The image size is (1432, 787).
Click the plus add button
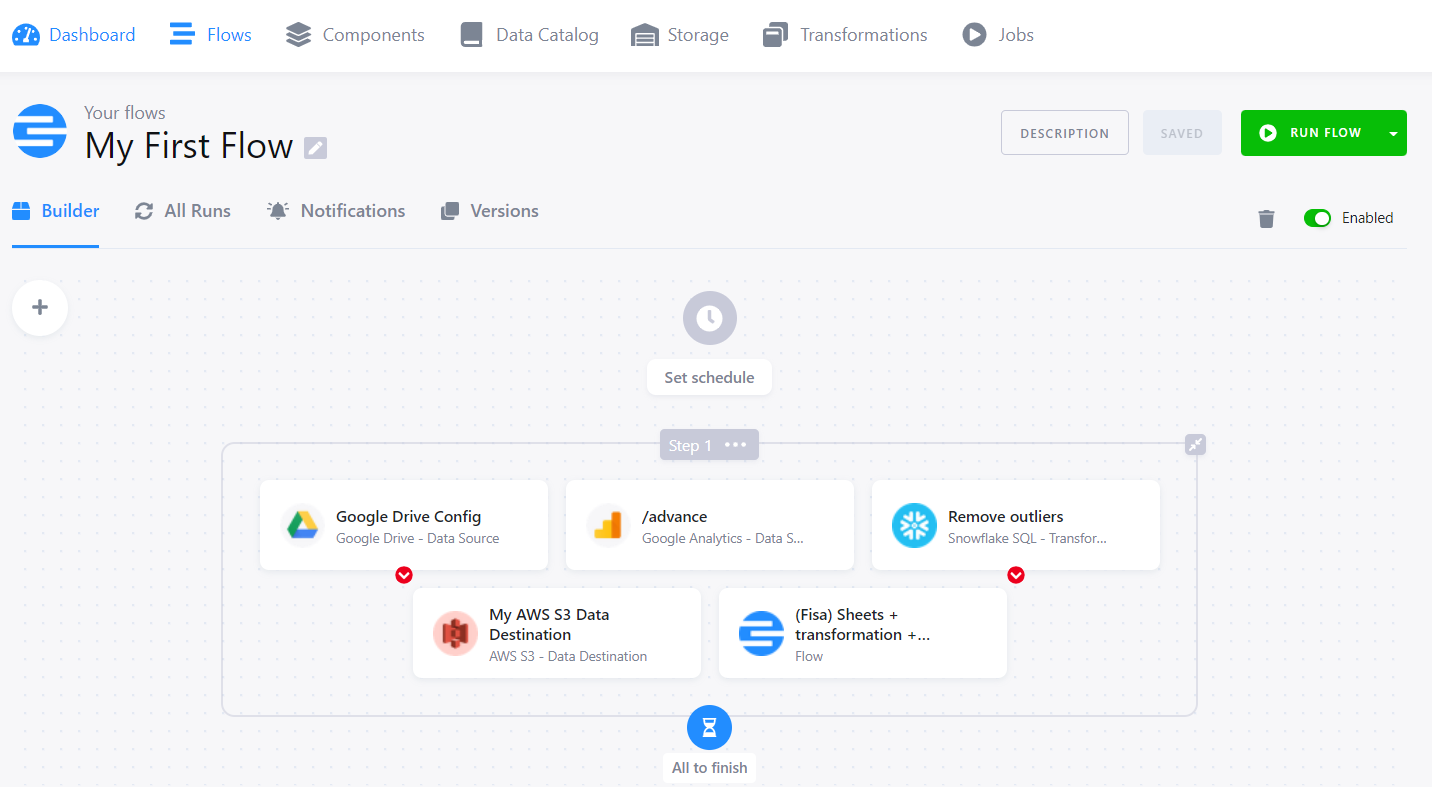[40, 307]
